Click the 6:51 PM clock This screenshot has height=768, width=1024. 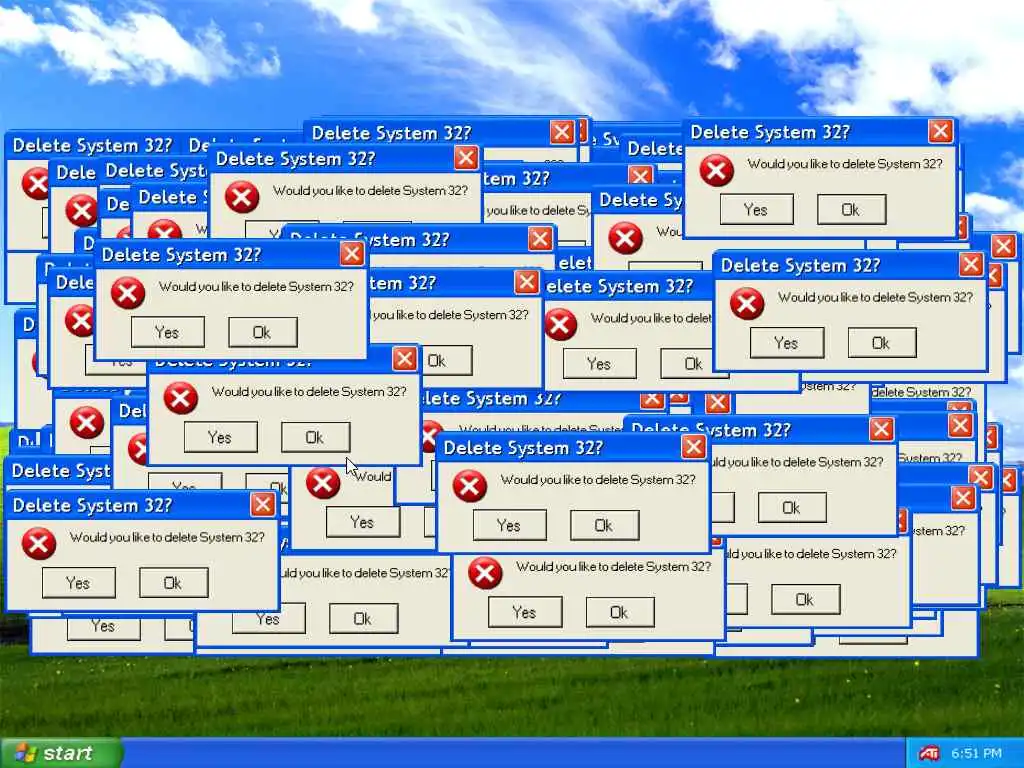tap(976, 754)
